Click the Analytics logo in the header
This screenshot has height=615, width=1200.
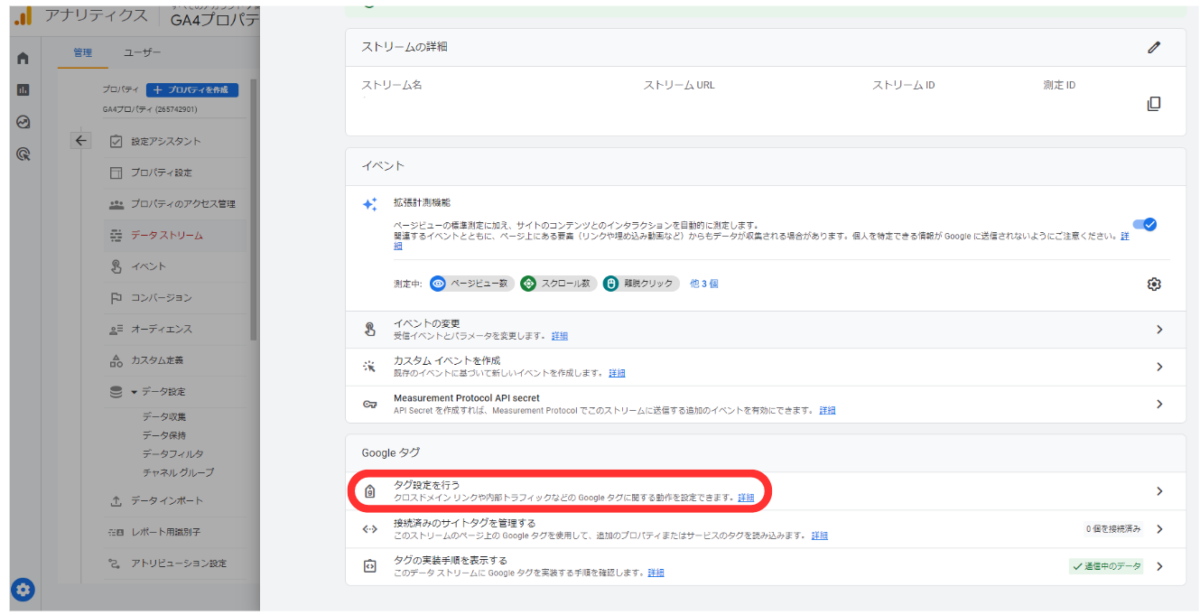(x=24, y=17)
